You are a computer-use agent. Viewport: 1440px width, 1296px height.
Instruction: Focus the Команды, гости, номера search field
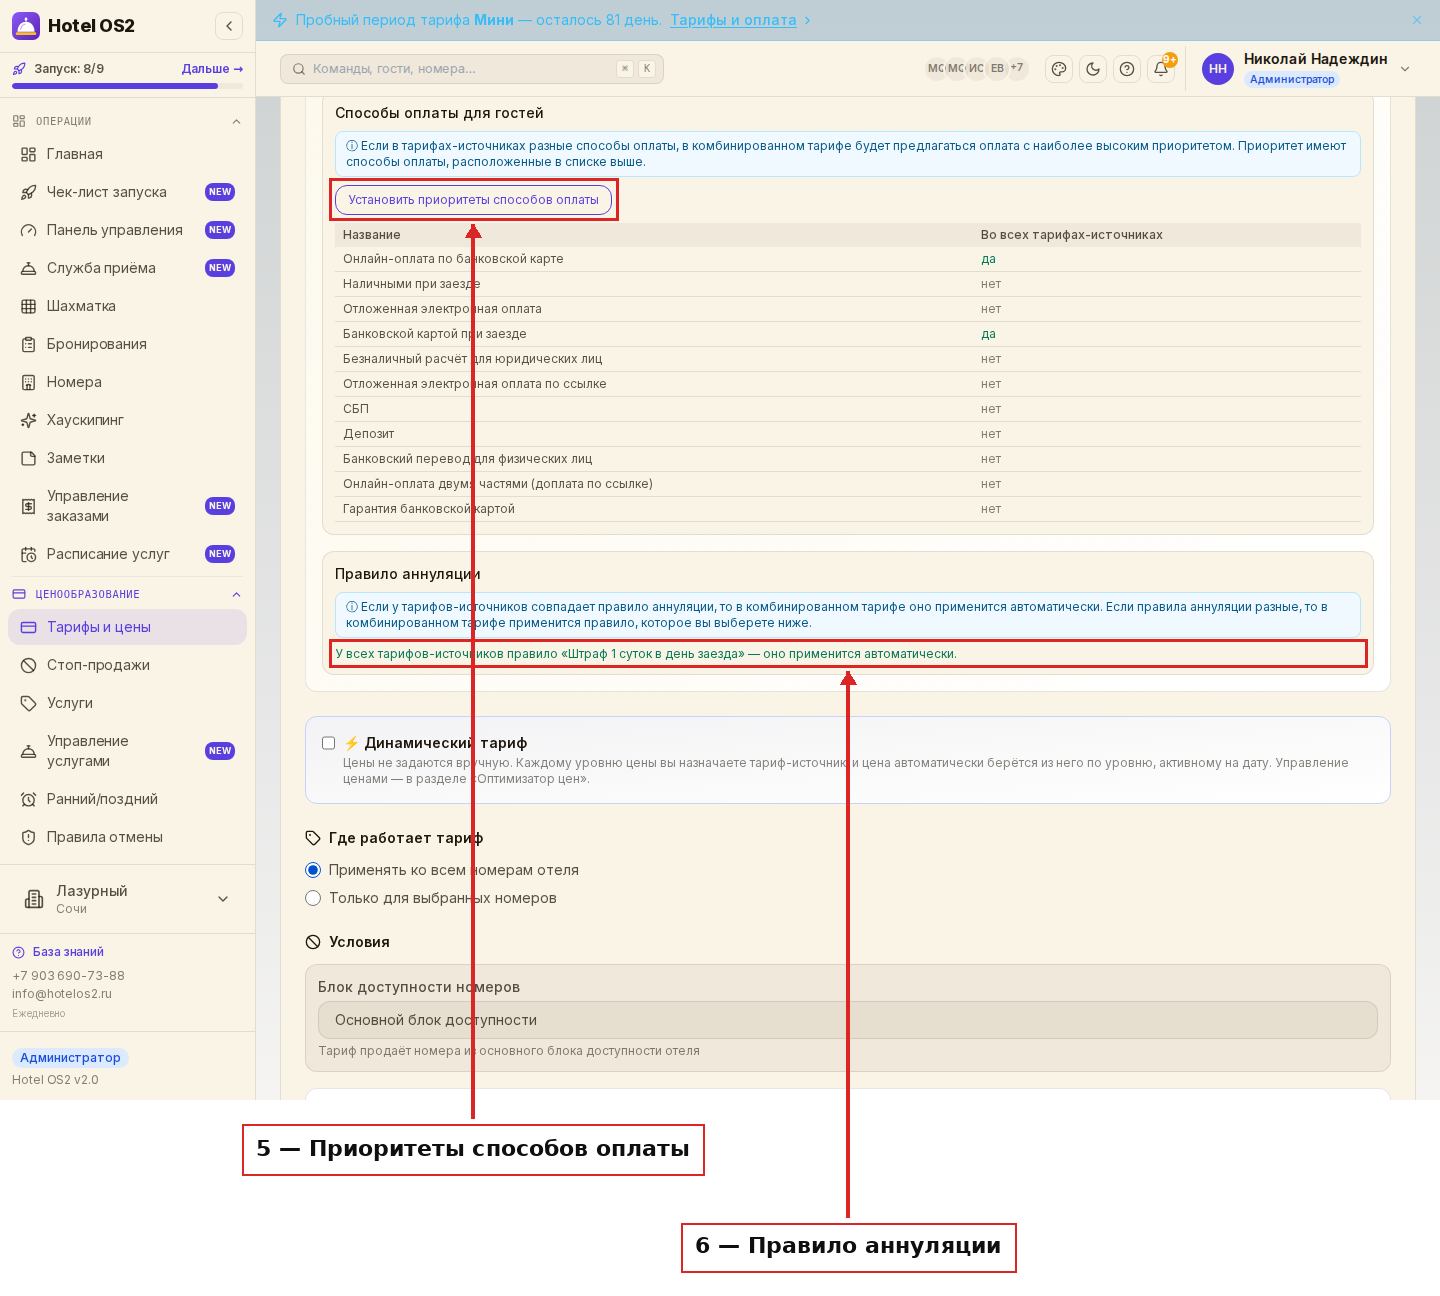point(472,69)
